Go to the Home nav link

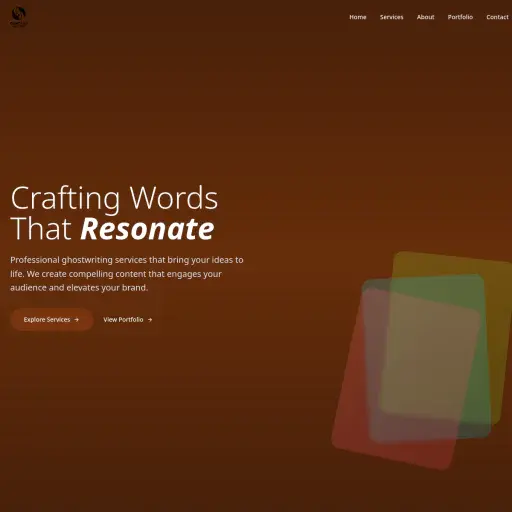point(358,17)
